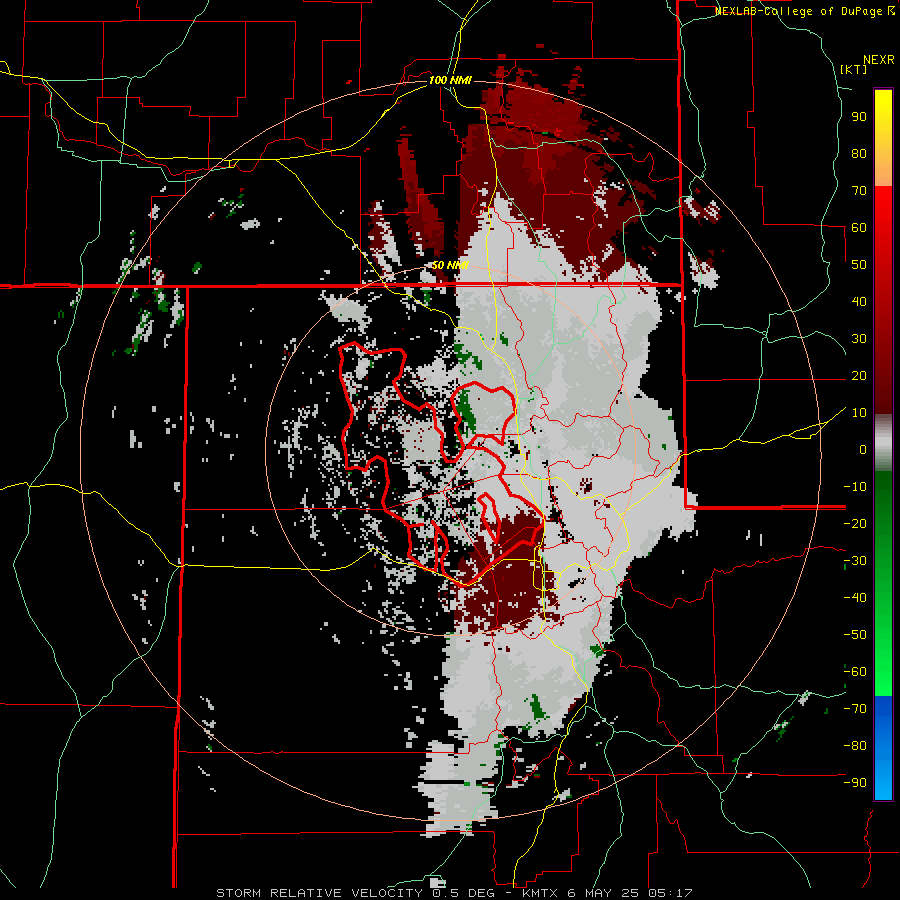Click the 40 value on the velocity scale
This screenshot has height=900, width=900.
point(859,301)
